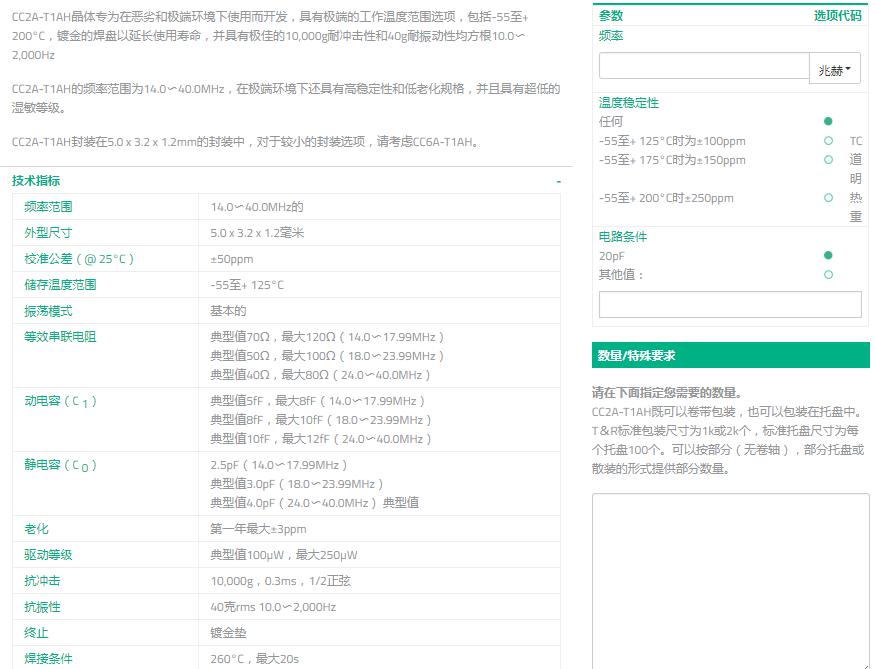This screenshot has width=876, height=669.
Task: Collapse the 技术指标 section with minus icon
Action: coord(558,181)
